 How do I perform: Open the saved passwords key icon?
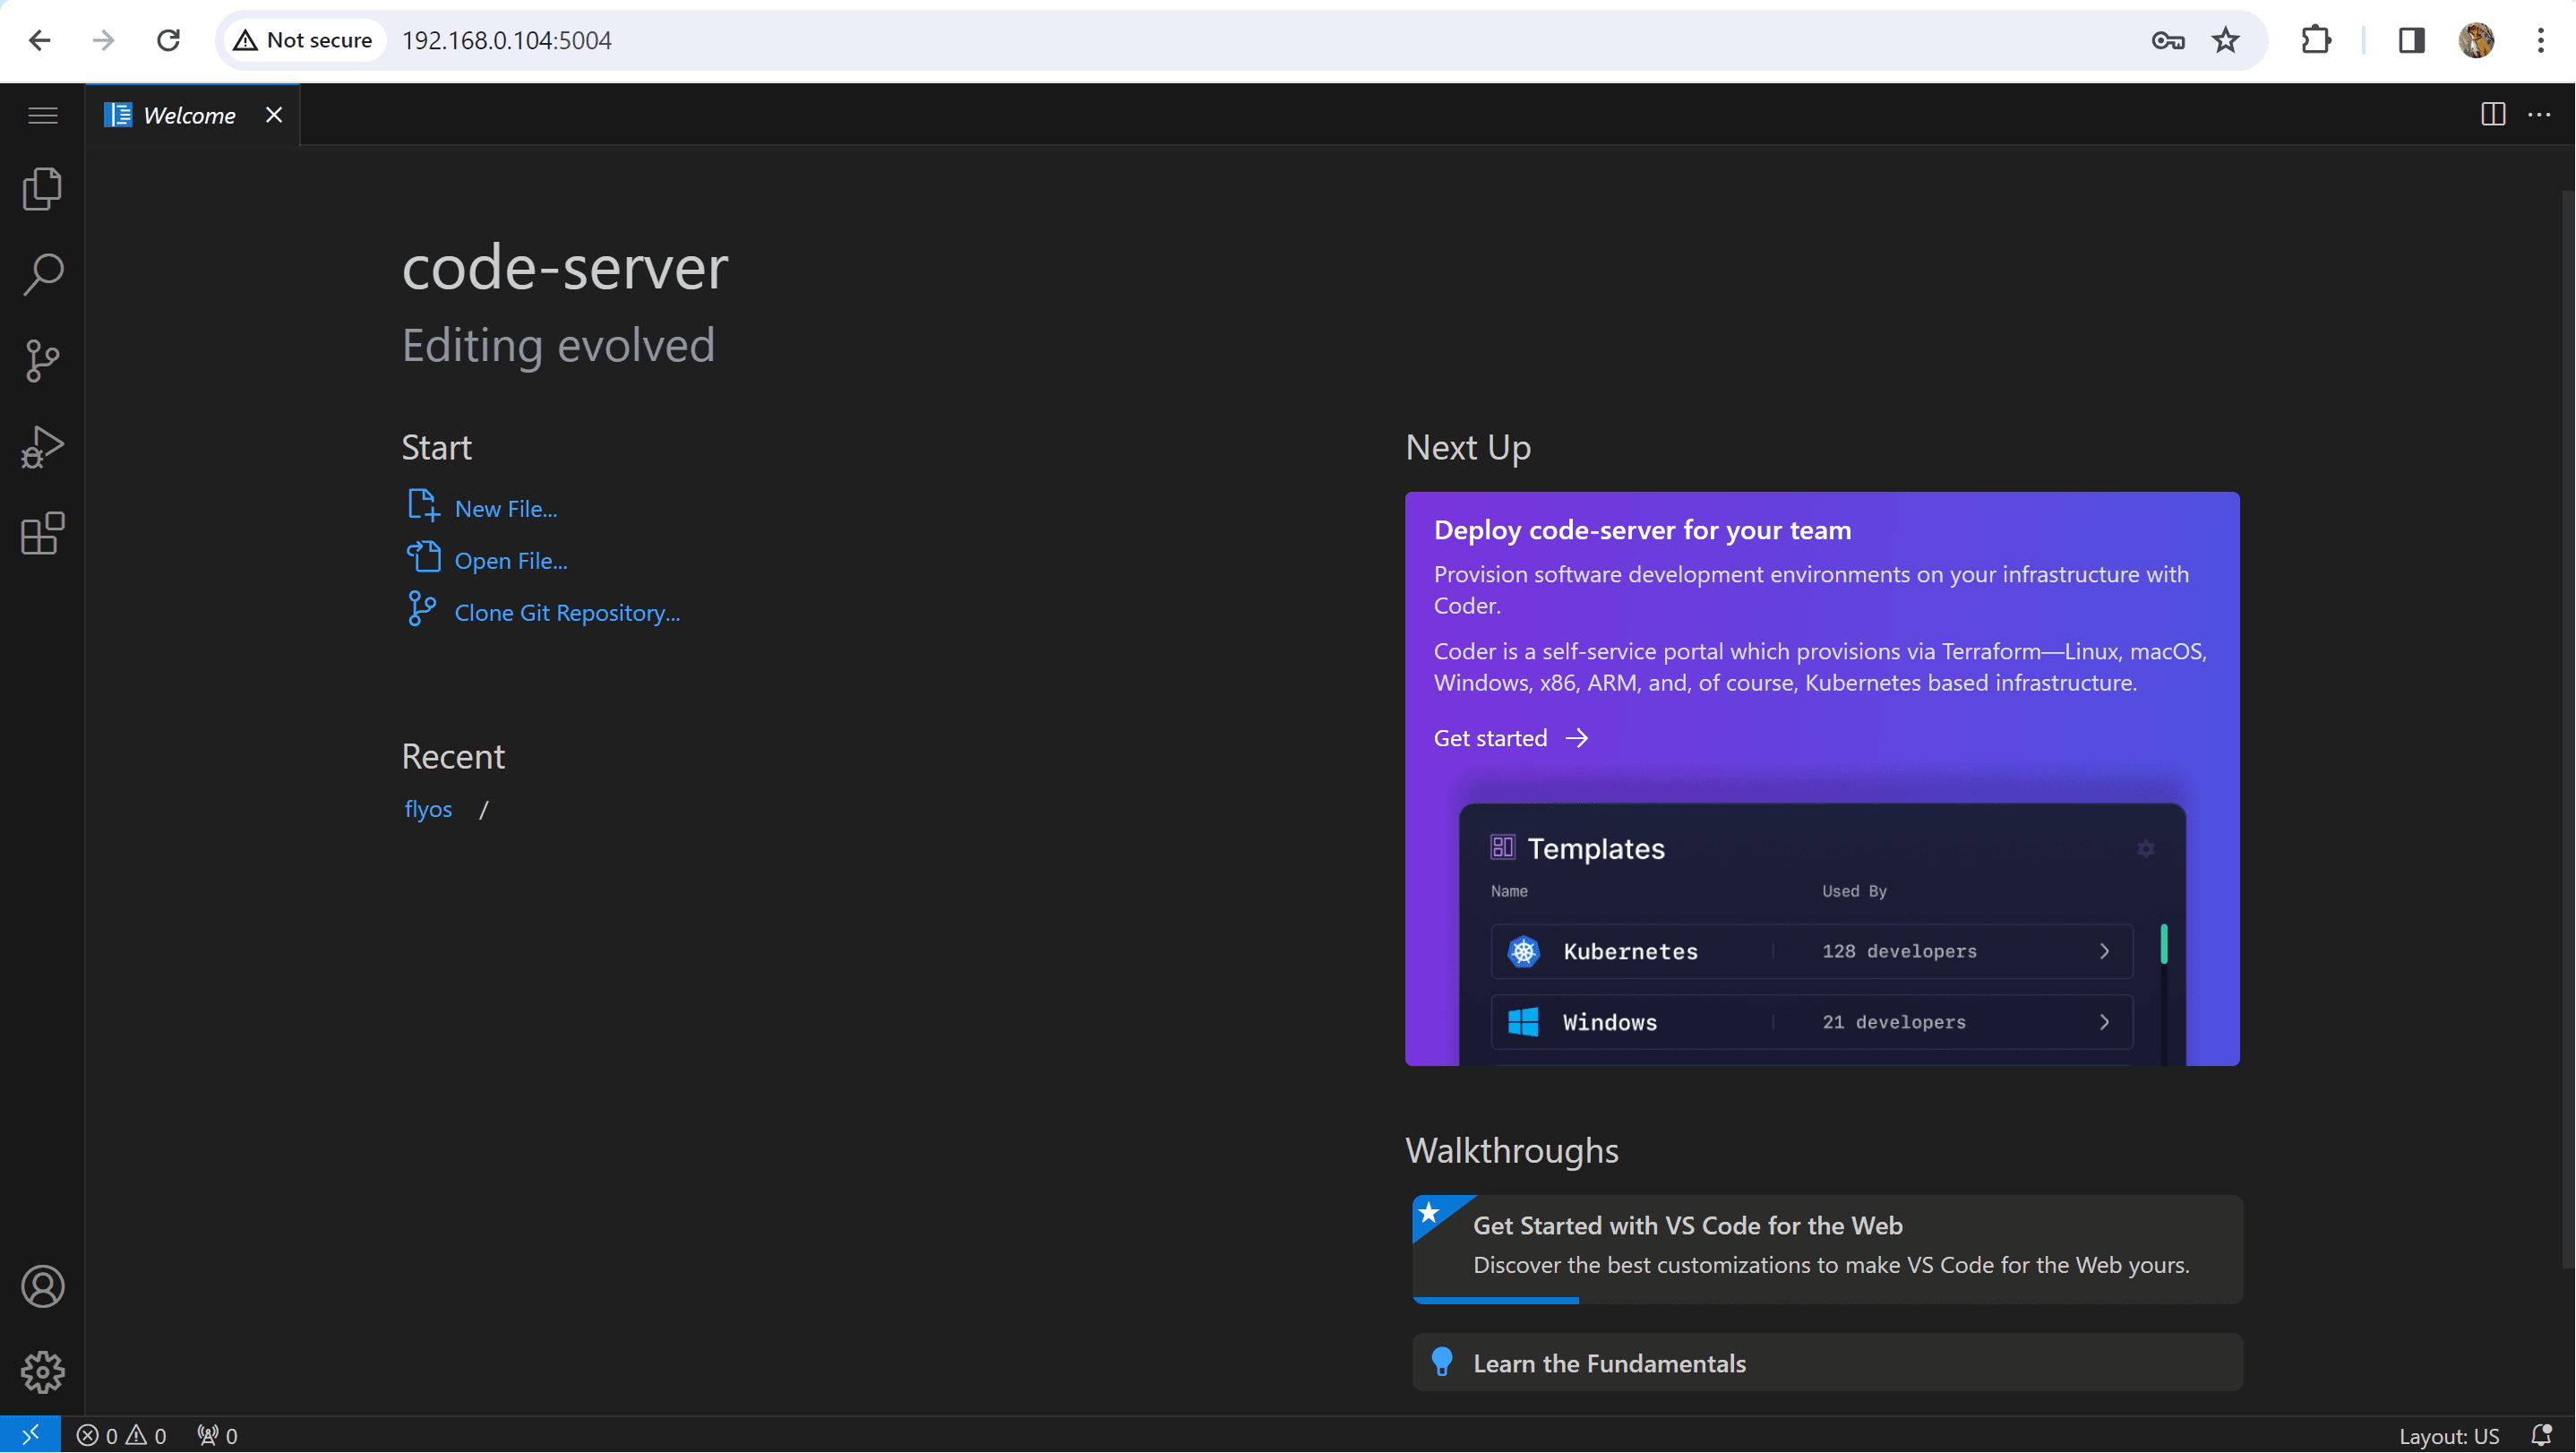coord(2168,40)
